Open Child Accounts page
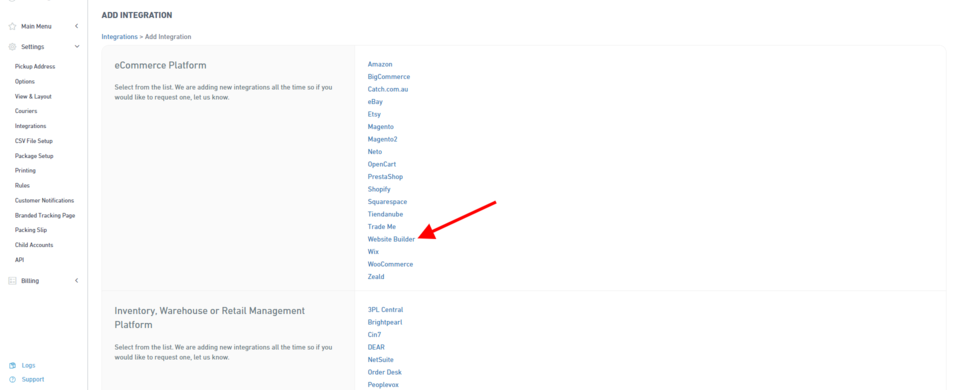 point(34,245)
